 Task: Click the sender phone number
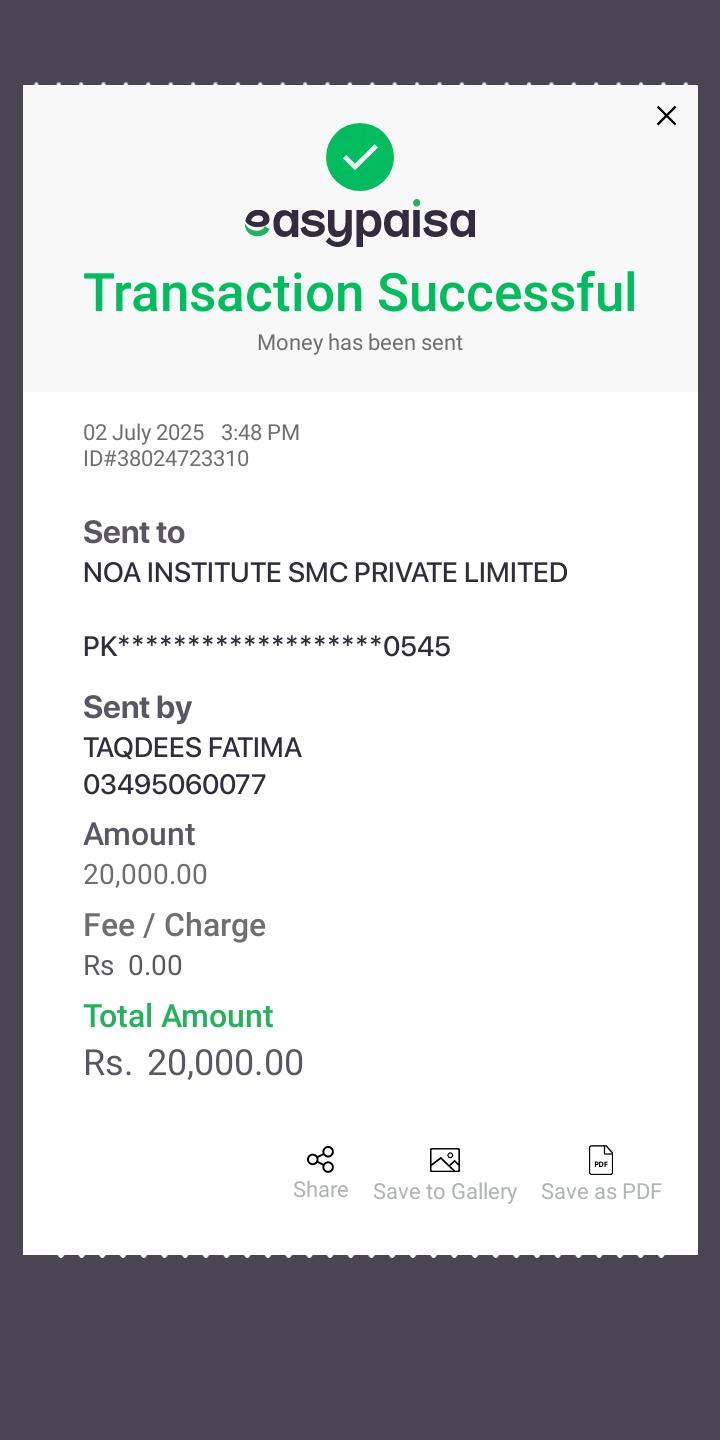(x=175, y=785)
